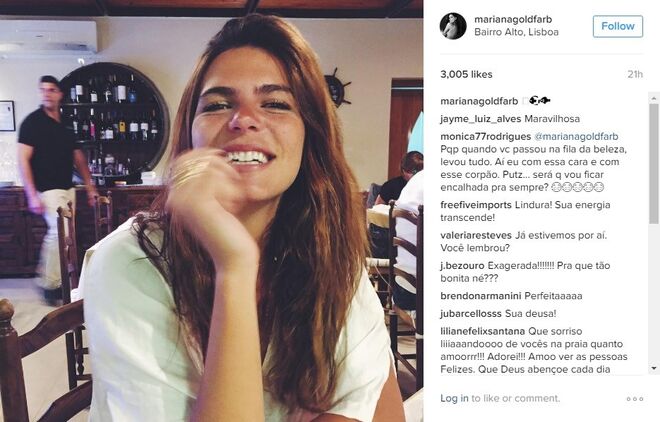Open the 21h timestamp link
Screen dimensions: 660x422
click(x=635, y=74)
